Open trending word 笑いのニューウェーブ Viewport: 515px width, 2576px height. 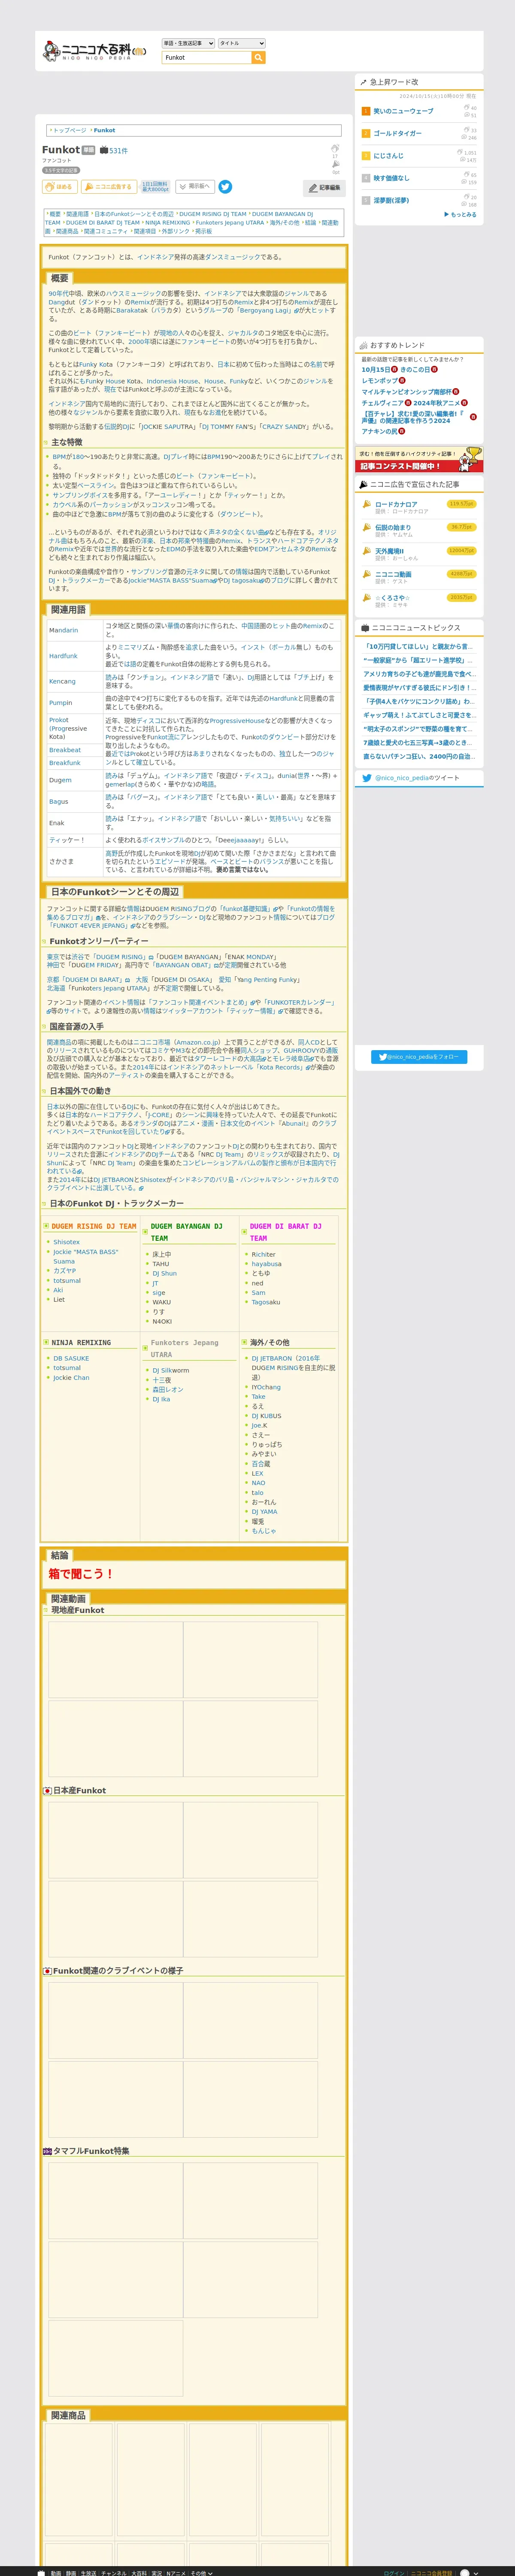click(x=403, y=111)
